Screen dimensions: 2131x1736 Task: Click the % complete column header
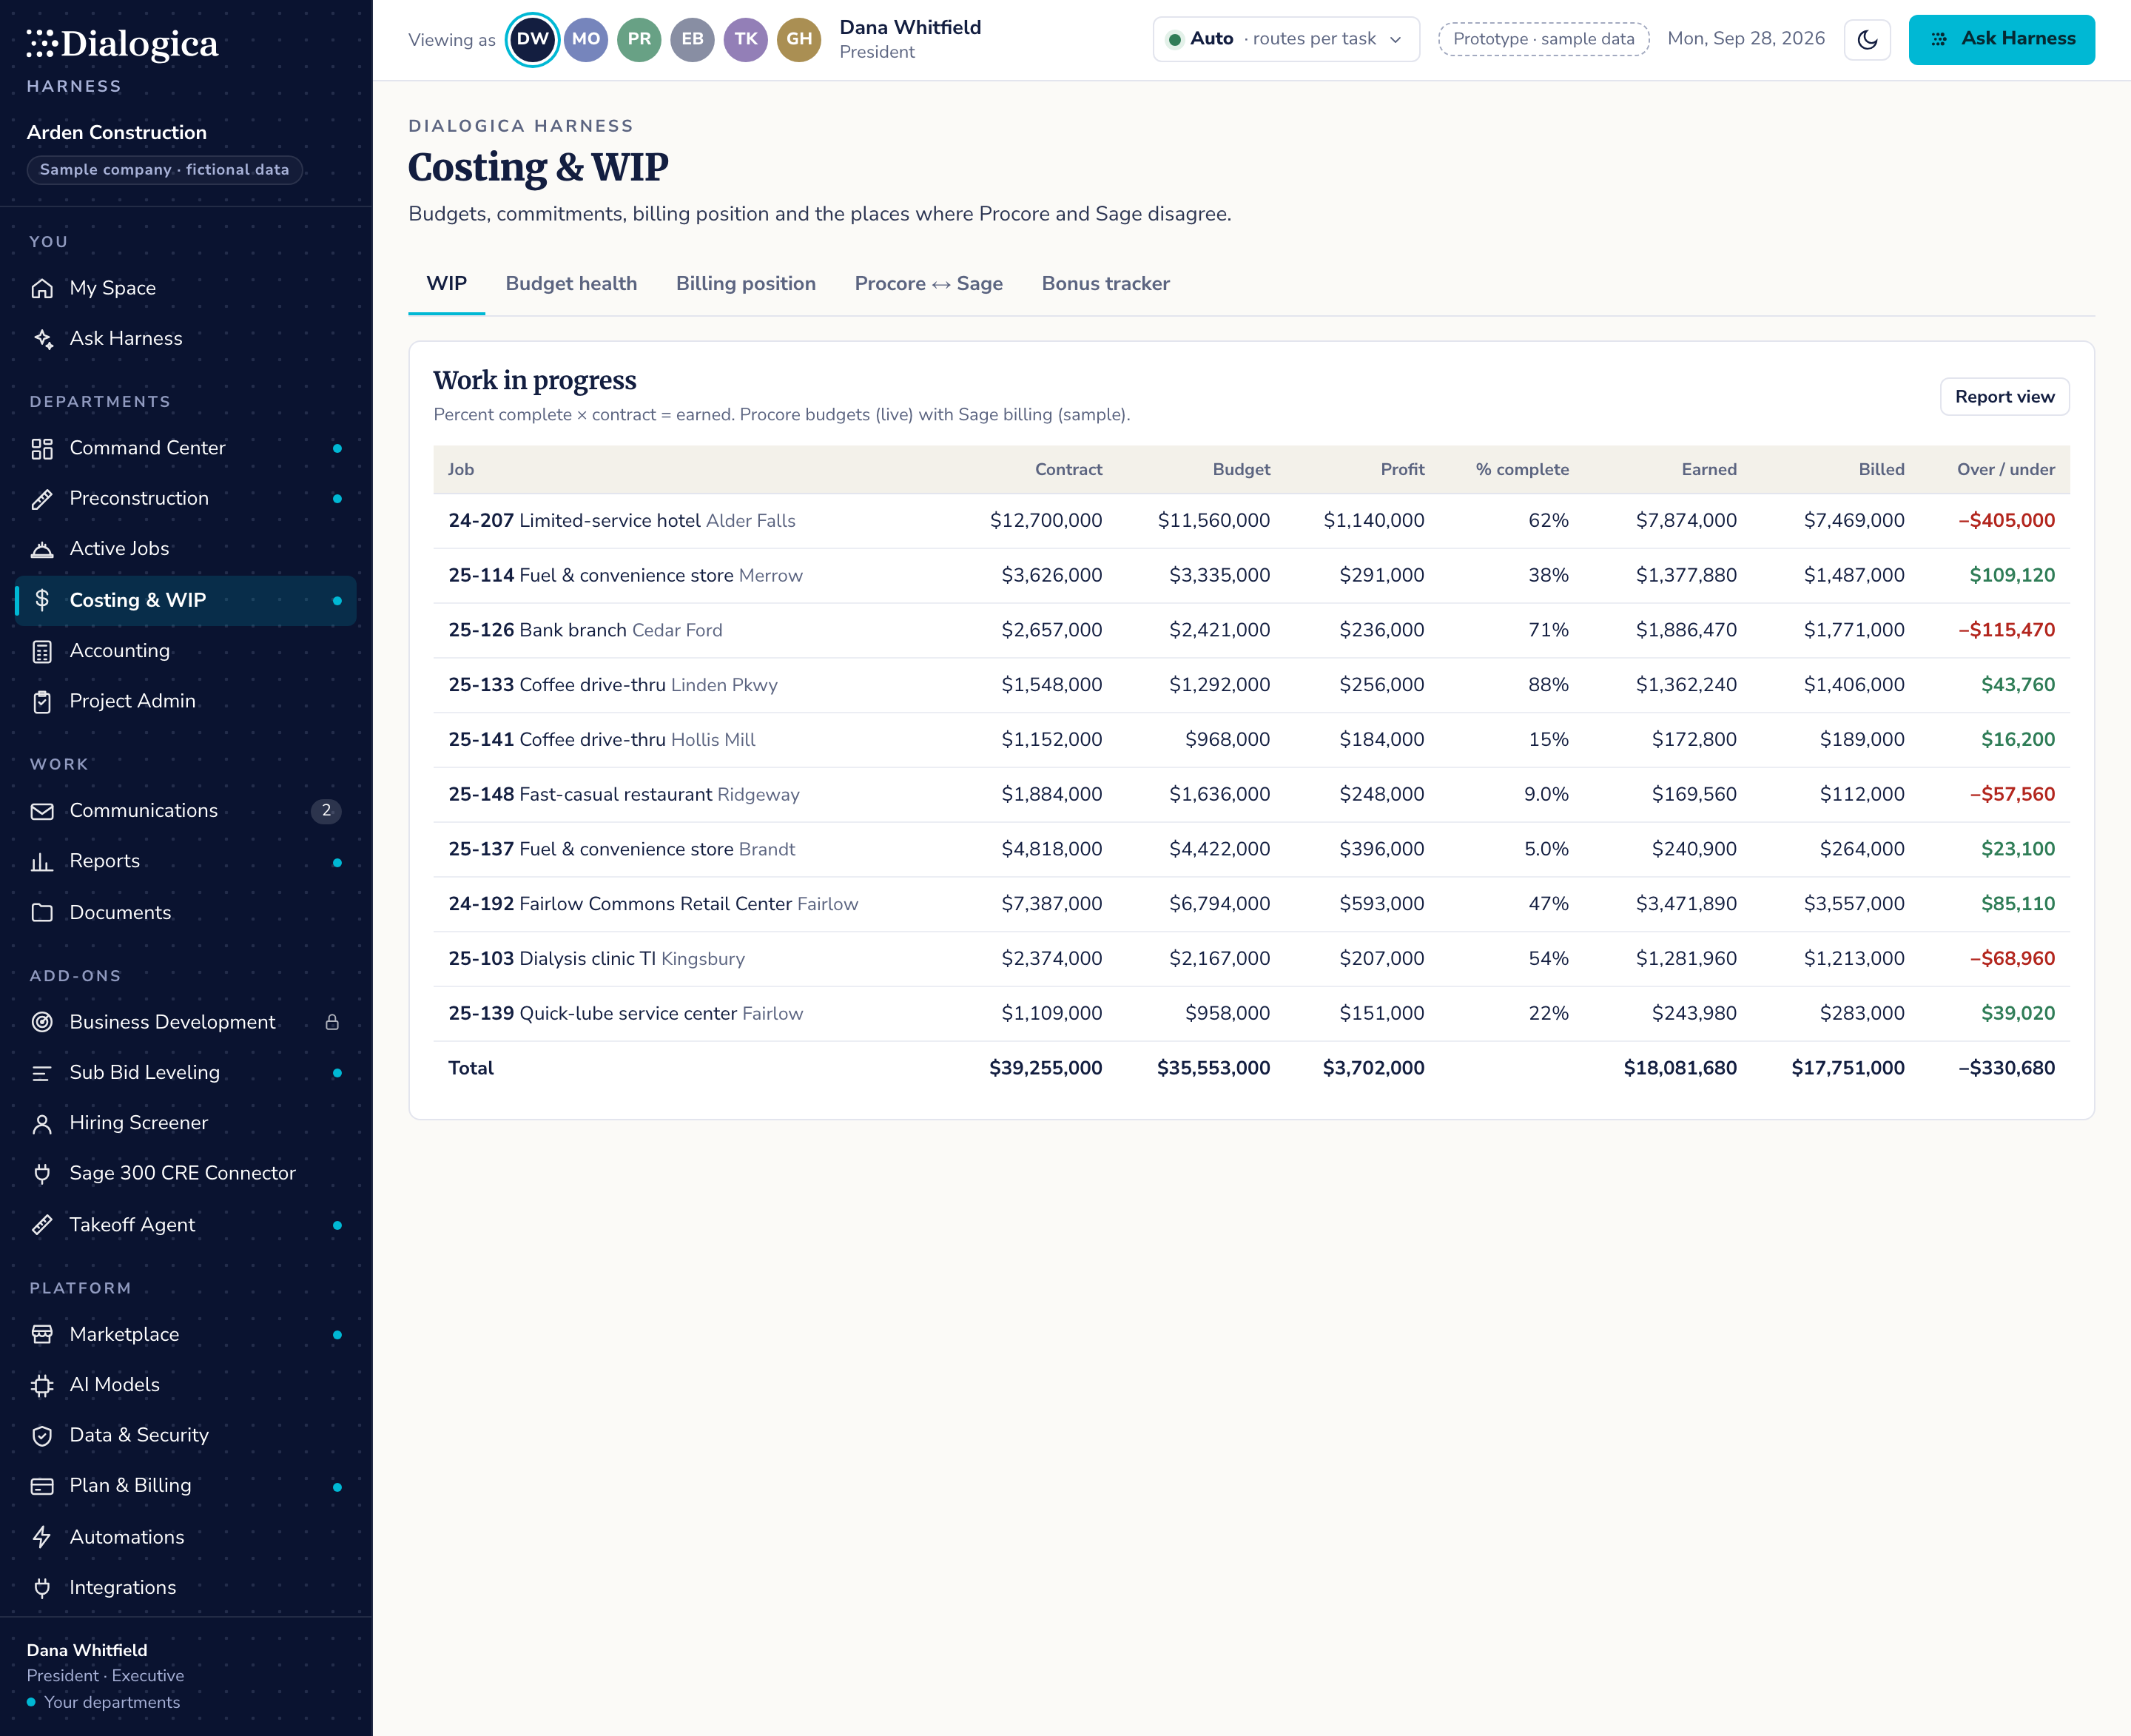[1522, 470]
